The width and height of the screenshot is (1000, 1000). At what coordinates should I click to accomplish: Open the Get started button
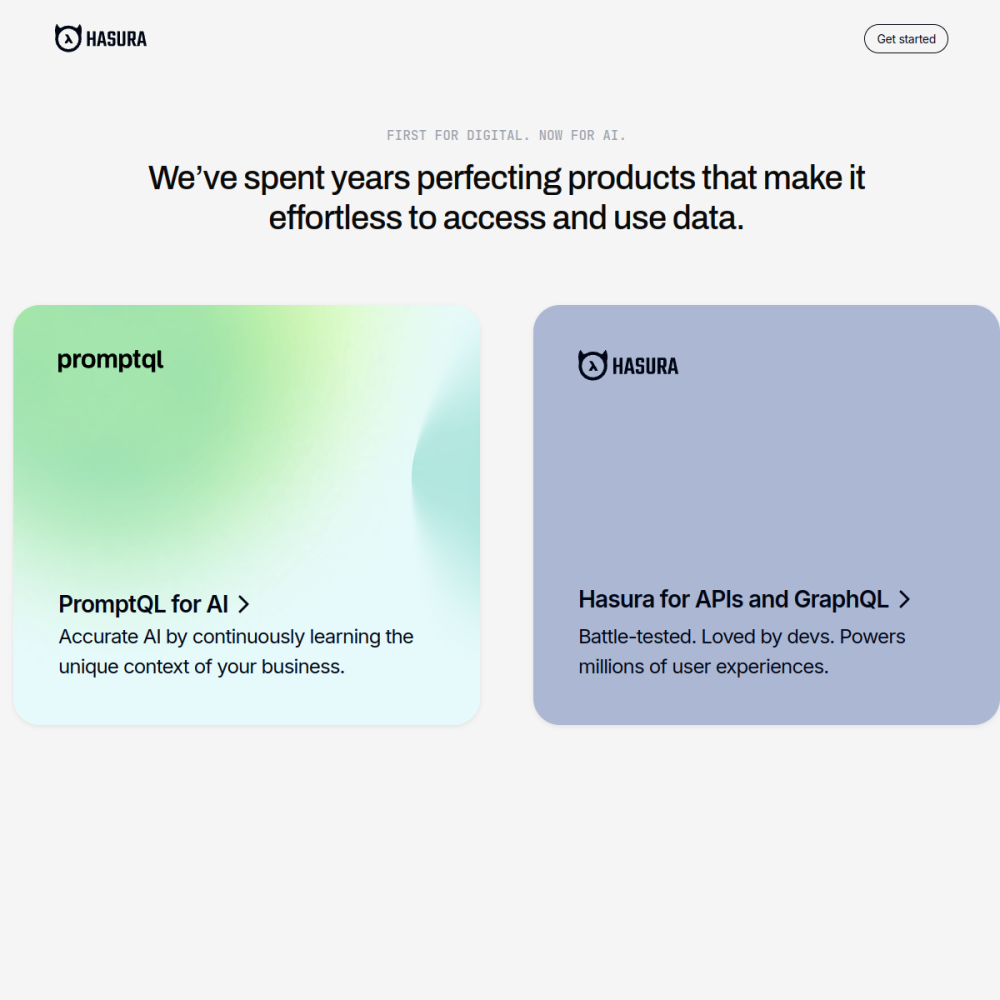tap(906, 39)
